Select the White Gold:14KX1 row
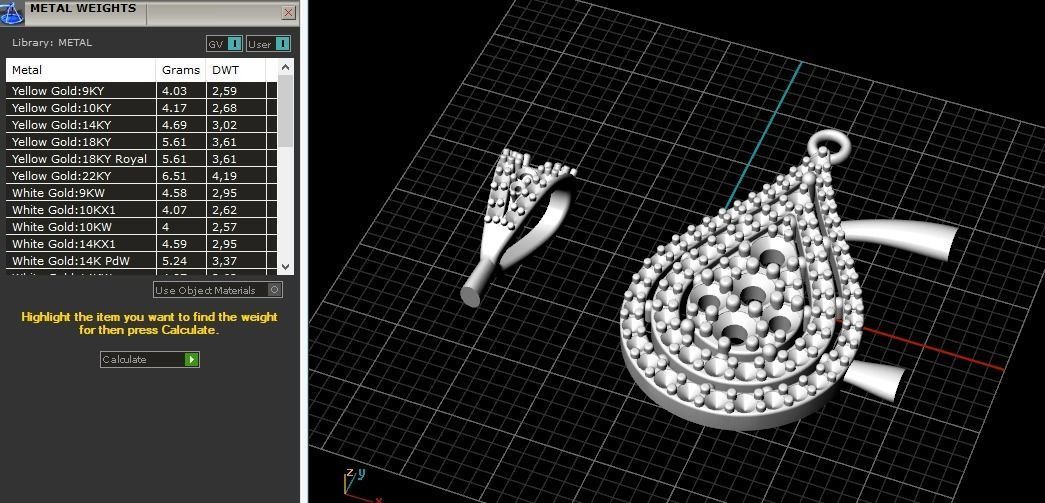The width and height of the screenshot is (1045, 503). tap(141, 244)
